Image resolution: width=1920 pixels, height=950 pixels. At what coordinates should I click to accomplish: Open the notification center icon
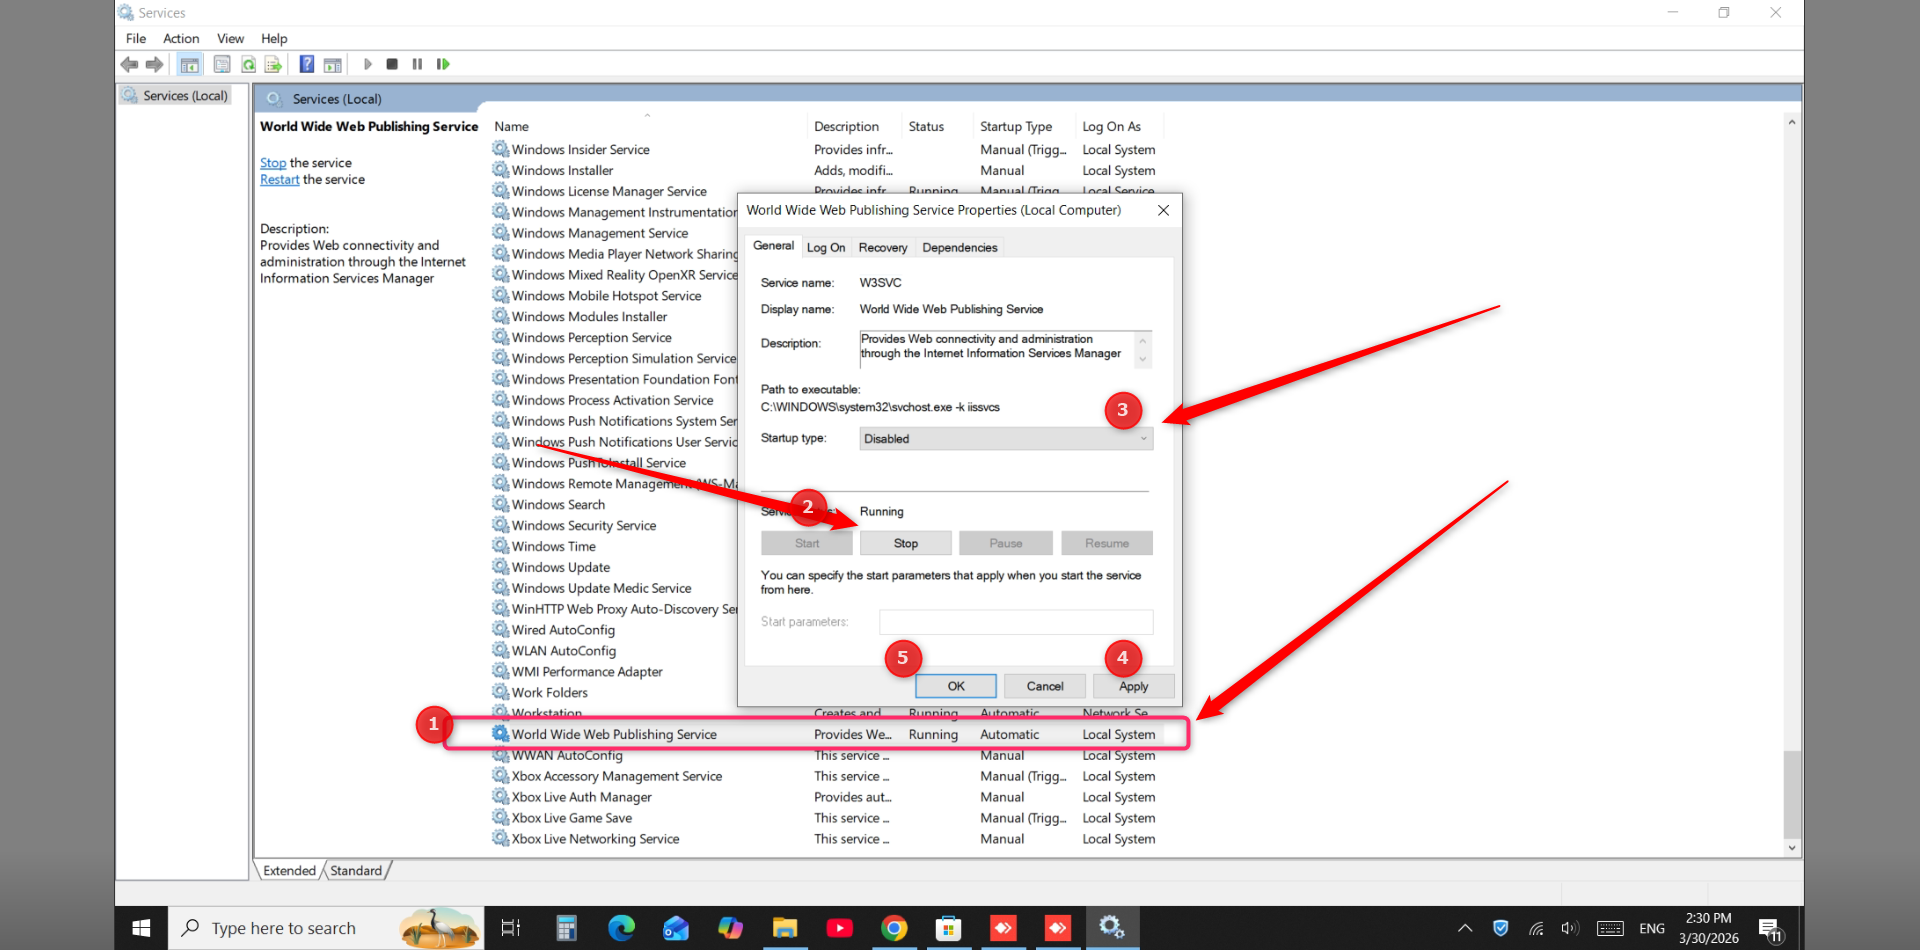tap(1770, 930)
